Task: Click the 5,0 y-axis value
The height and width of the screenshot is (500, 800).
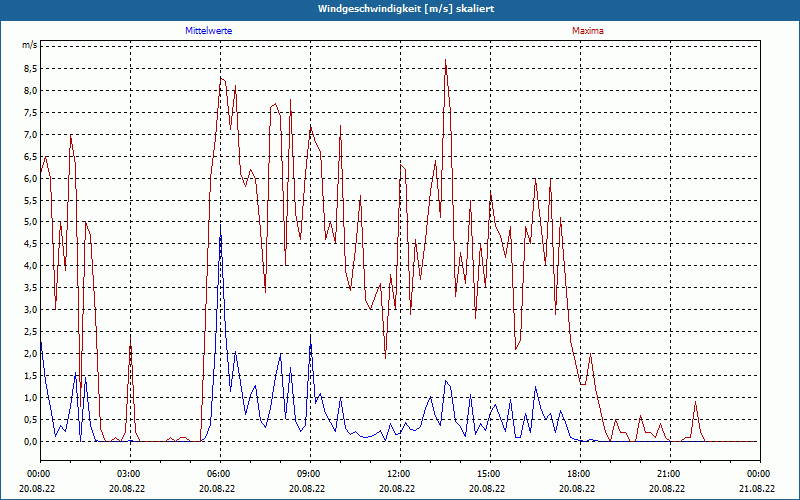Action: click(29, 222)
